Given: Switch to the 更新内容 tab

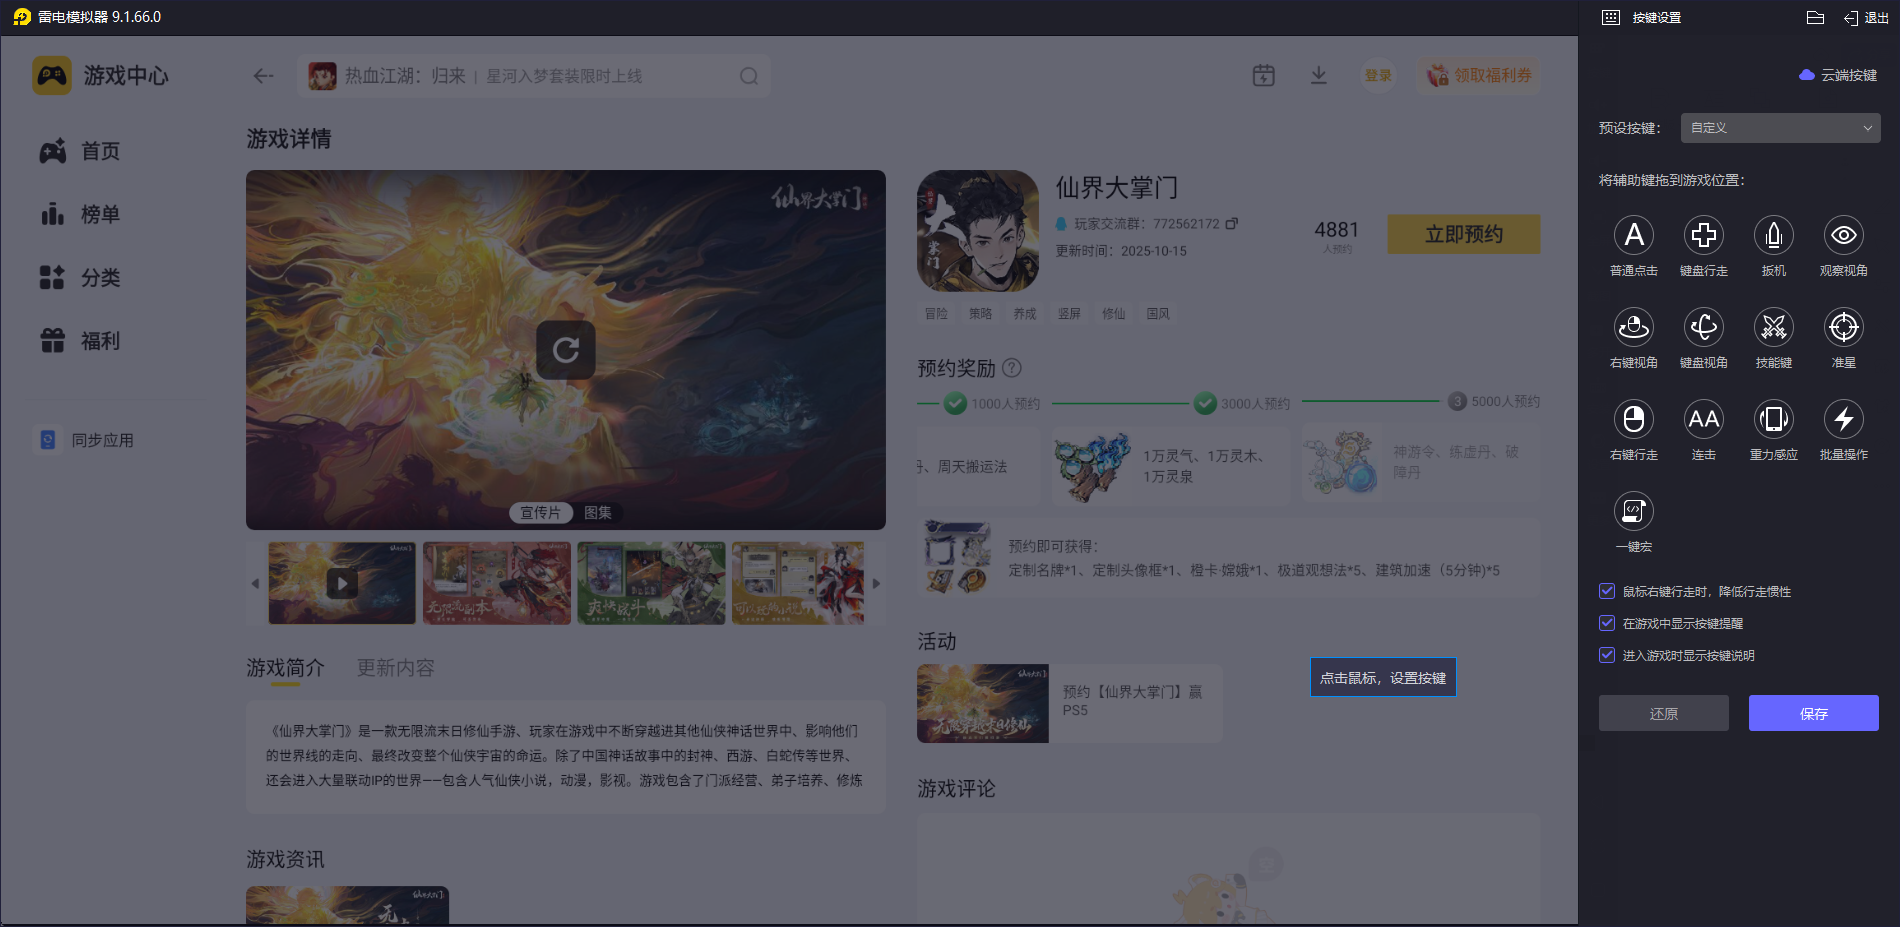Looking at the screenshot, I should point(395,667).
